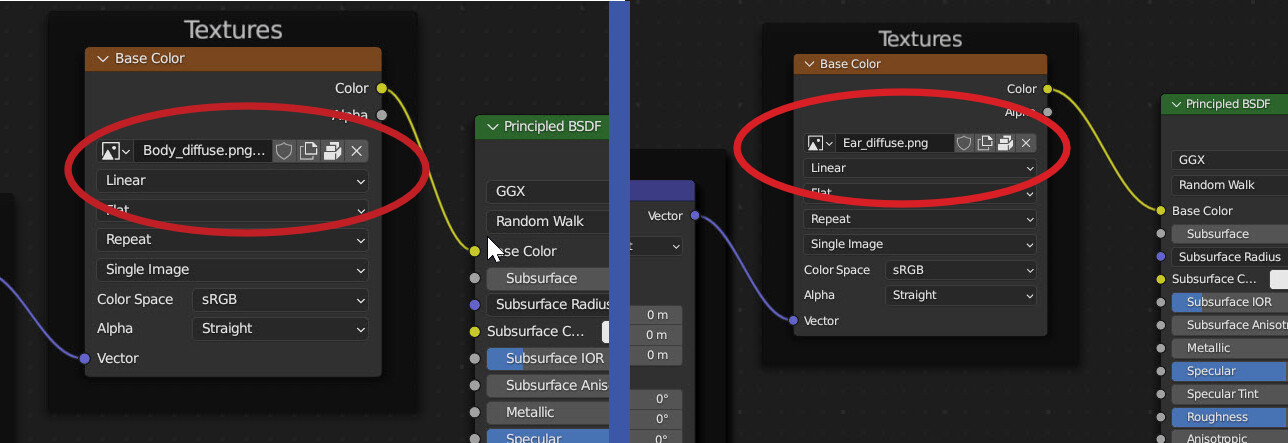1288x443 pixels.
Task: Collapse left Base Color node header chevron
Action: 102,59
